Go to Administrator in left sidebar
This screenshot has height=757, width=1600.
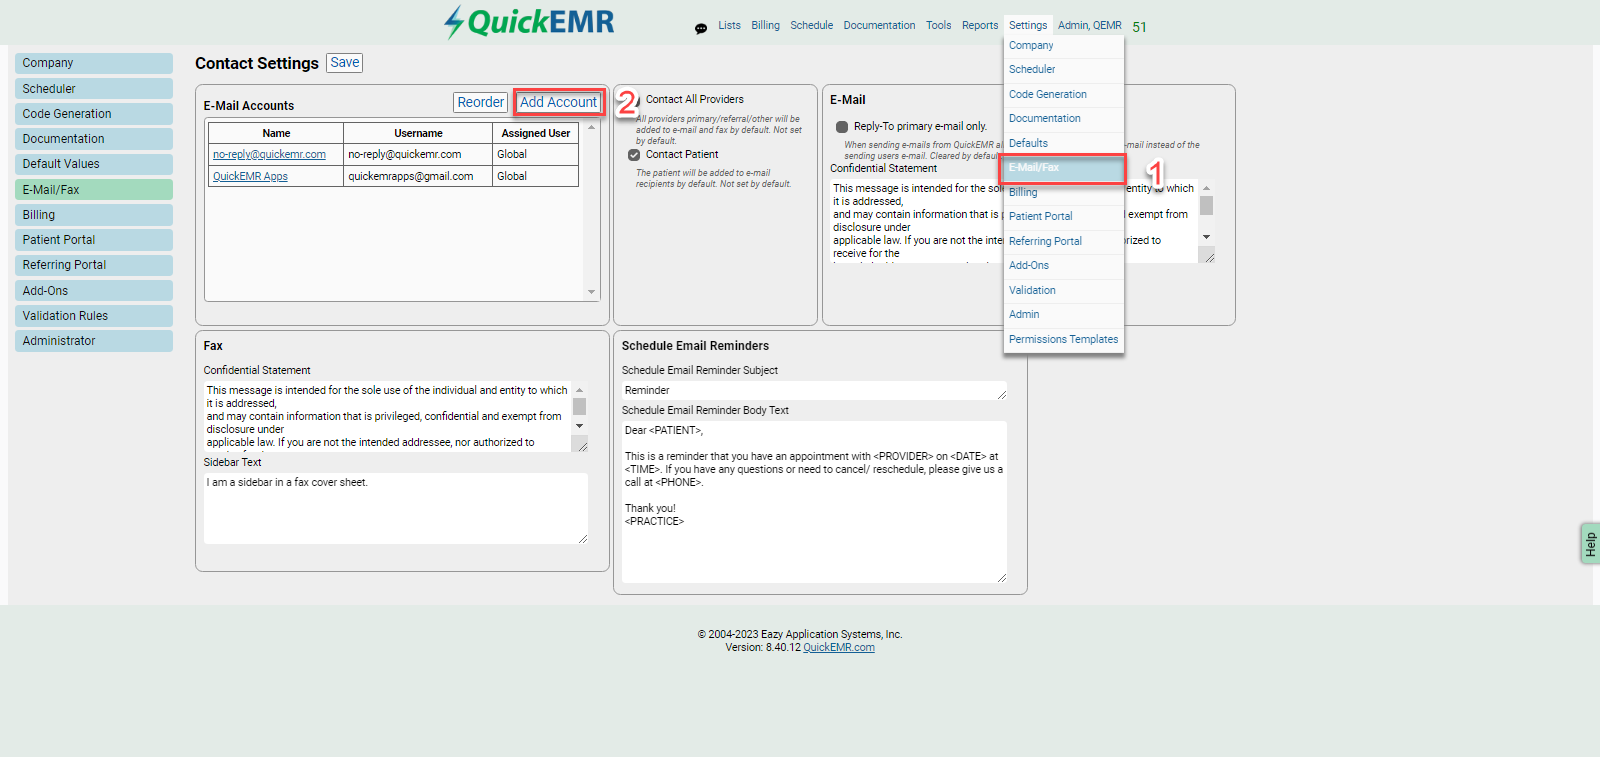[x=94, y=341]
